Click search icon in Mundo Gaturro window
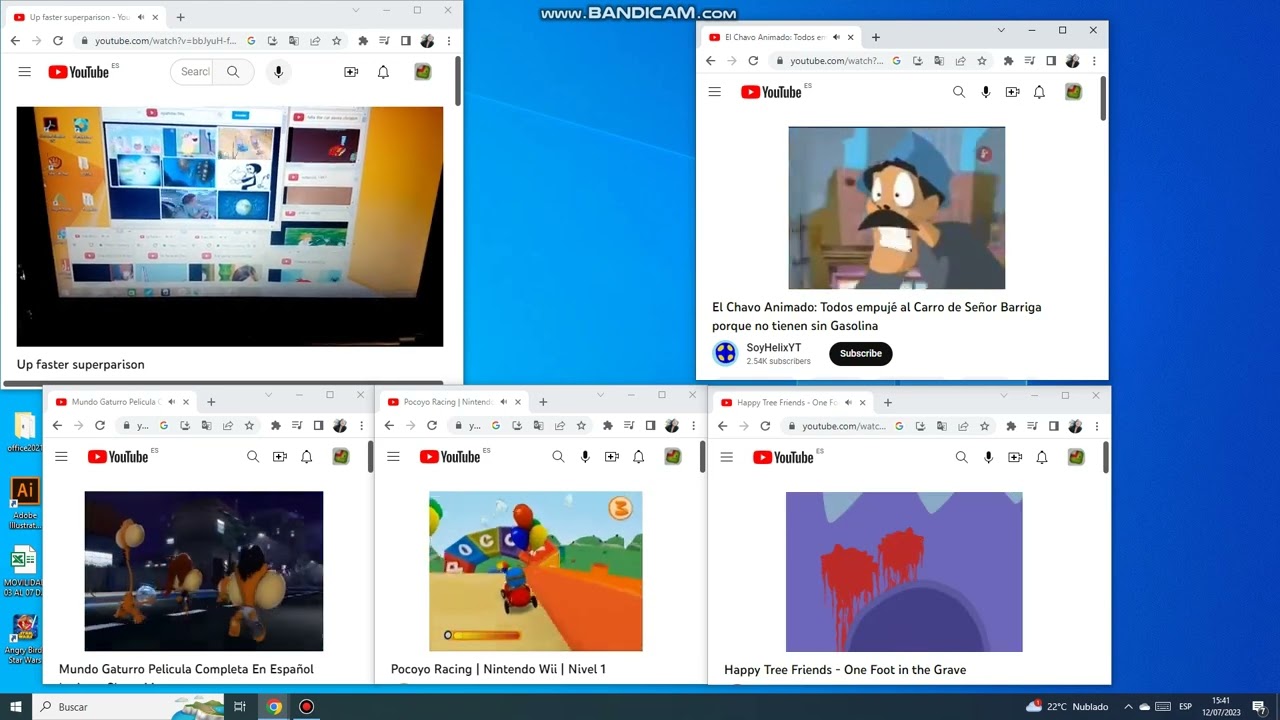Viewport: 1280px width, 720px height. 253,457
